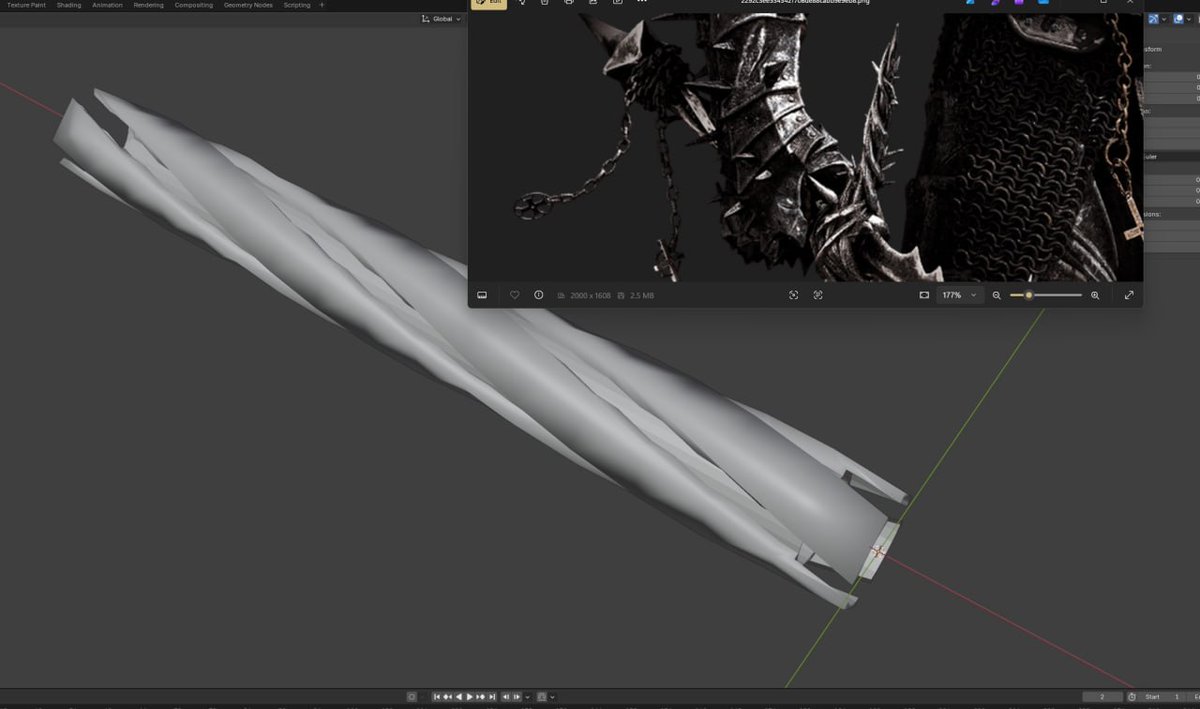
Task: Click visual search icon in Photos viewer
Action: click(x=818, y=295)
